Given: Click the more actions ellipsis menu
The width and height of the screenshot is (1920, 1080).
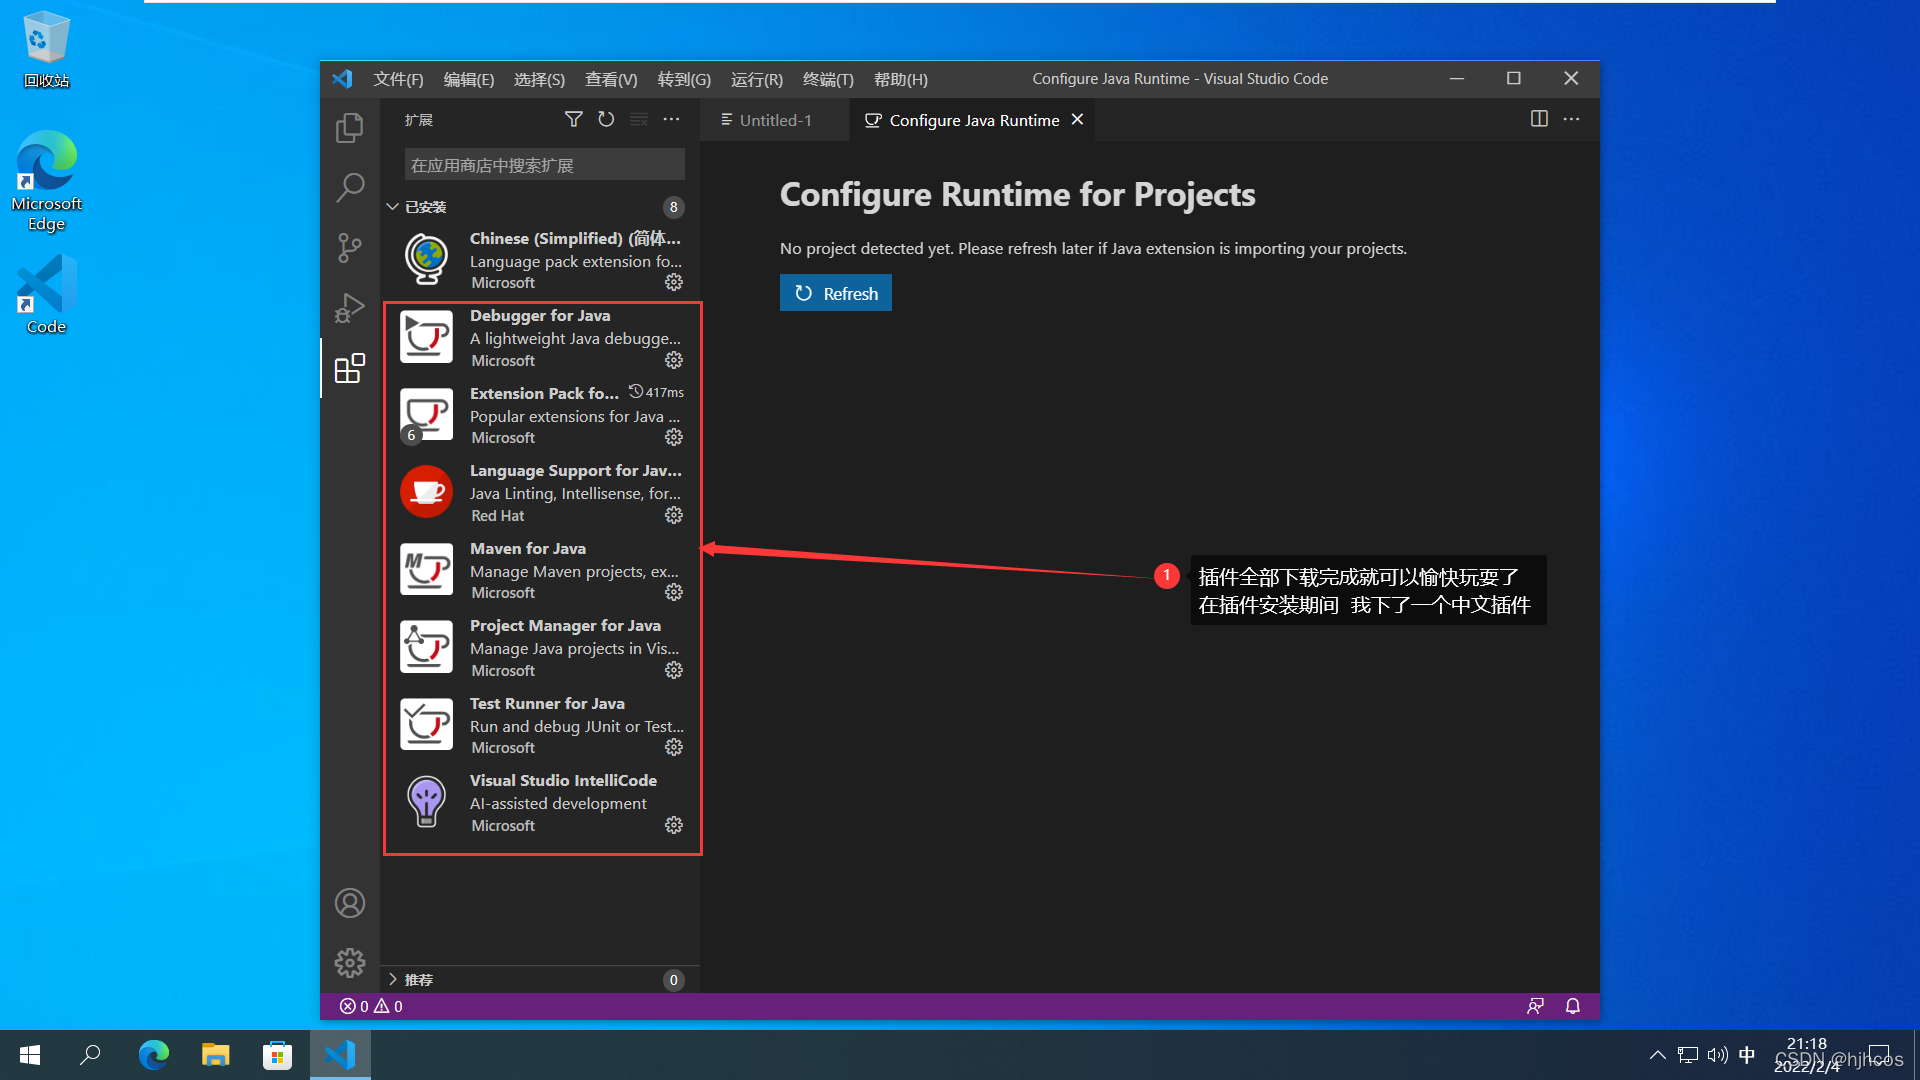Looking at the screenshot, I should coord(671,120).
